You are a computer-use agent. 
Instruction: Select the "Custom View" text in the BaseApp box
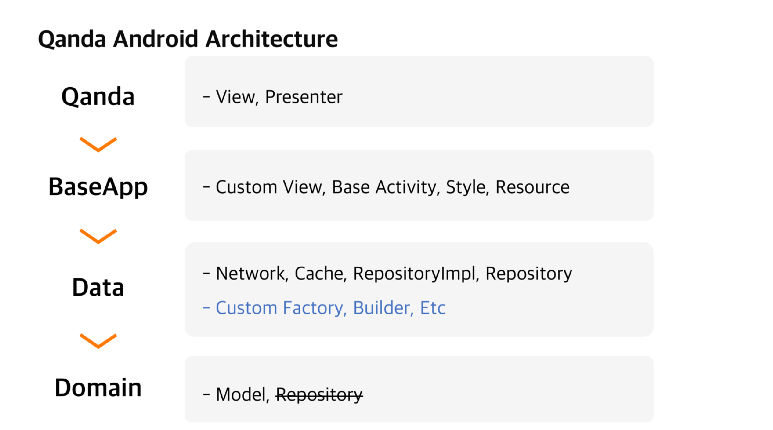coord(269,187)
